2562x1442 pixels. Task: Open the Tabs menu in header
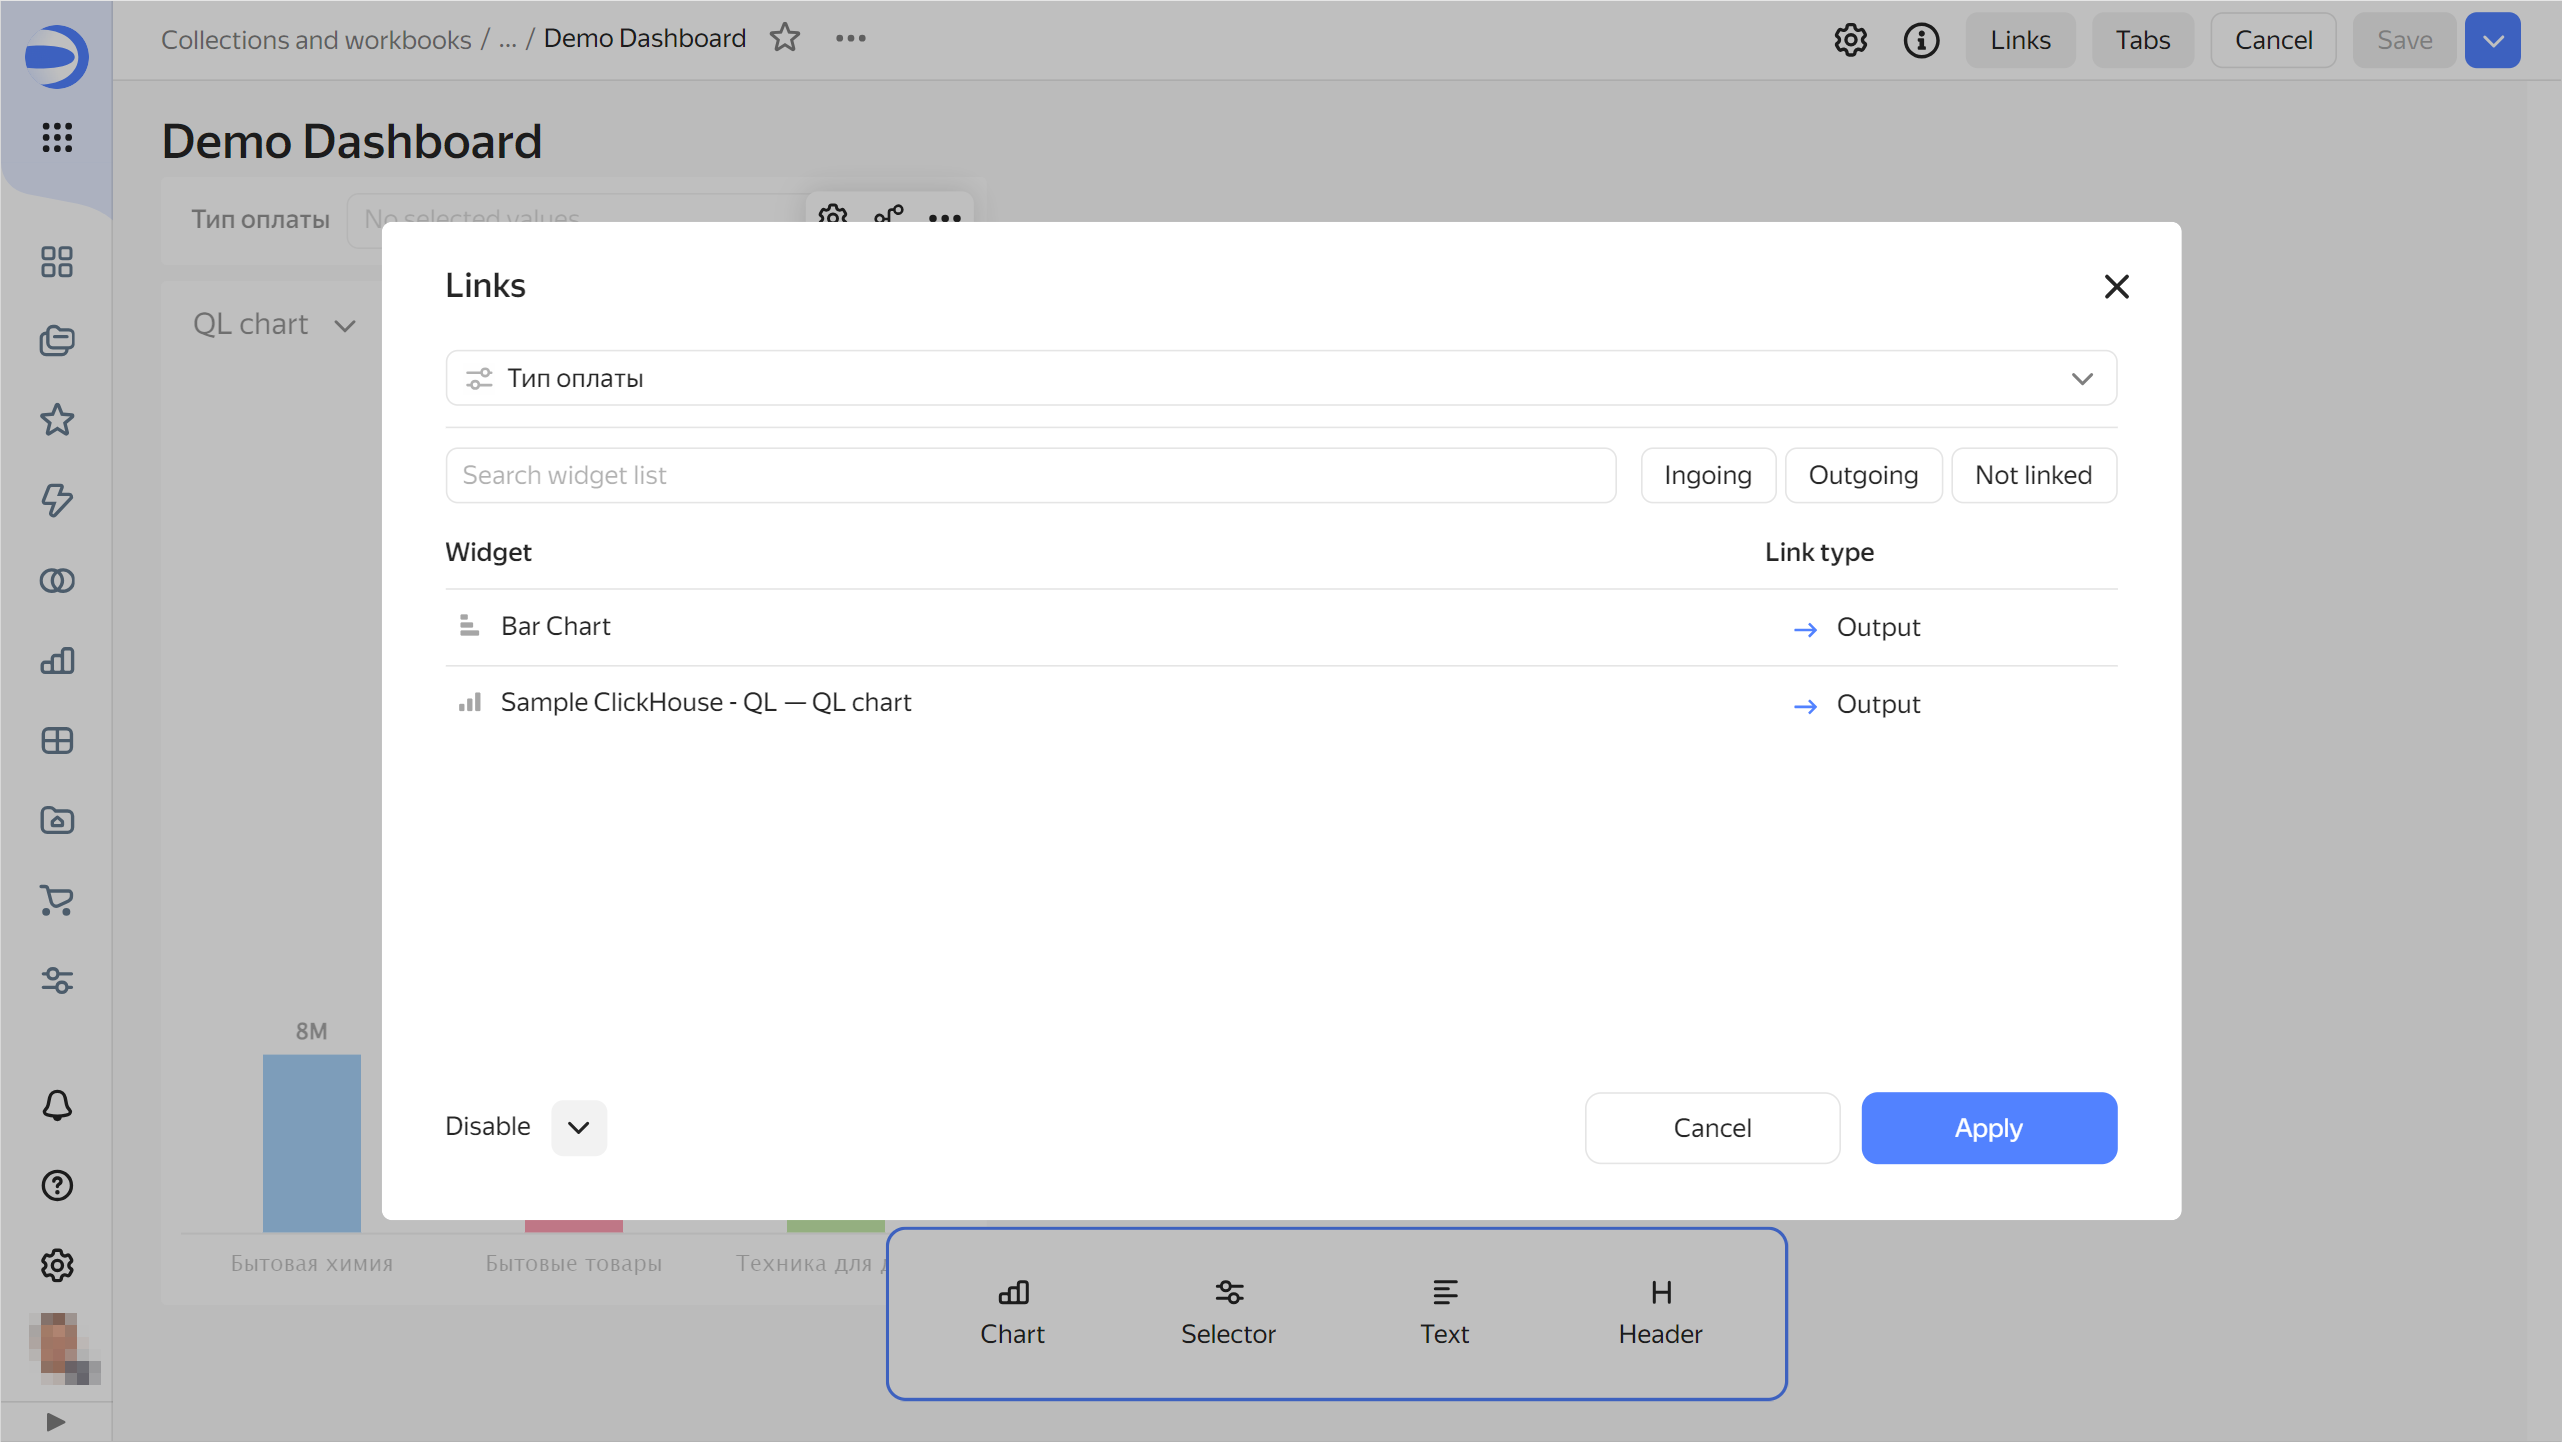[2142, 40]
